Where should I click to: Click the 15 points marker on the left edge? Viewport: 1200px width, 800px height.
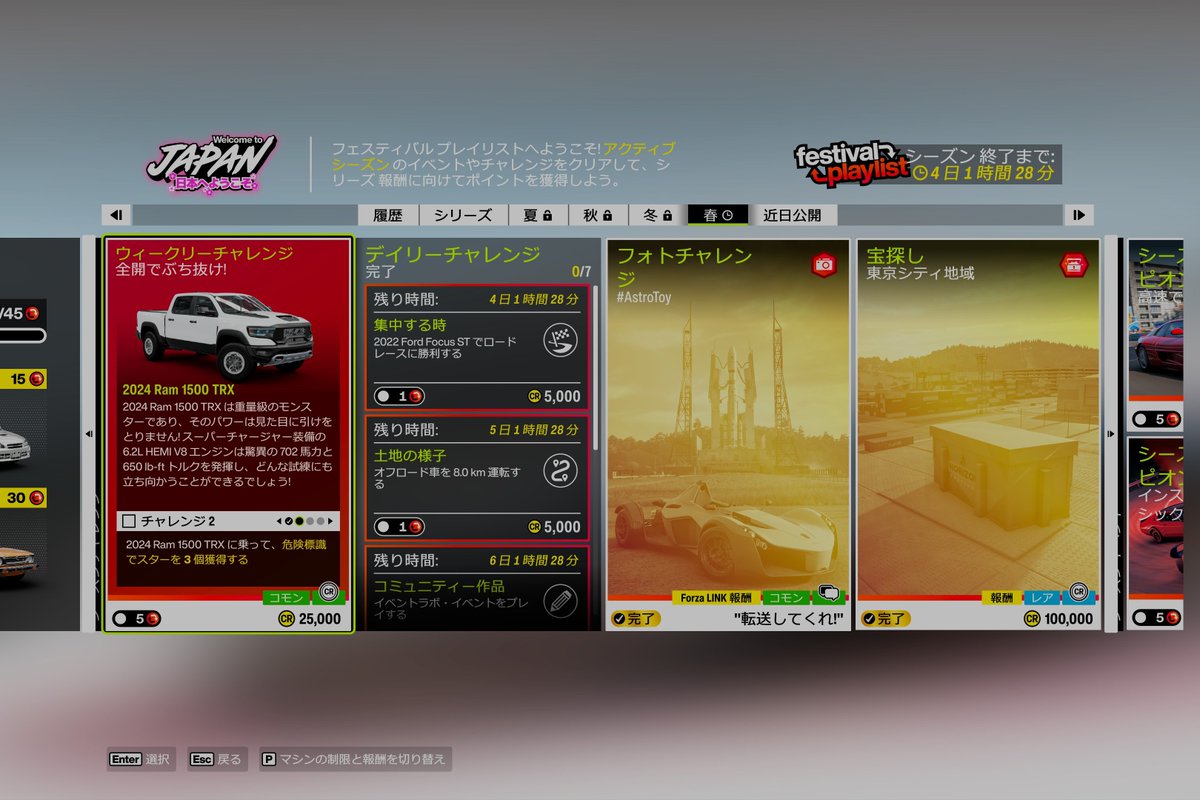click(22, 379)
